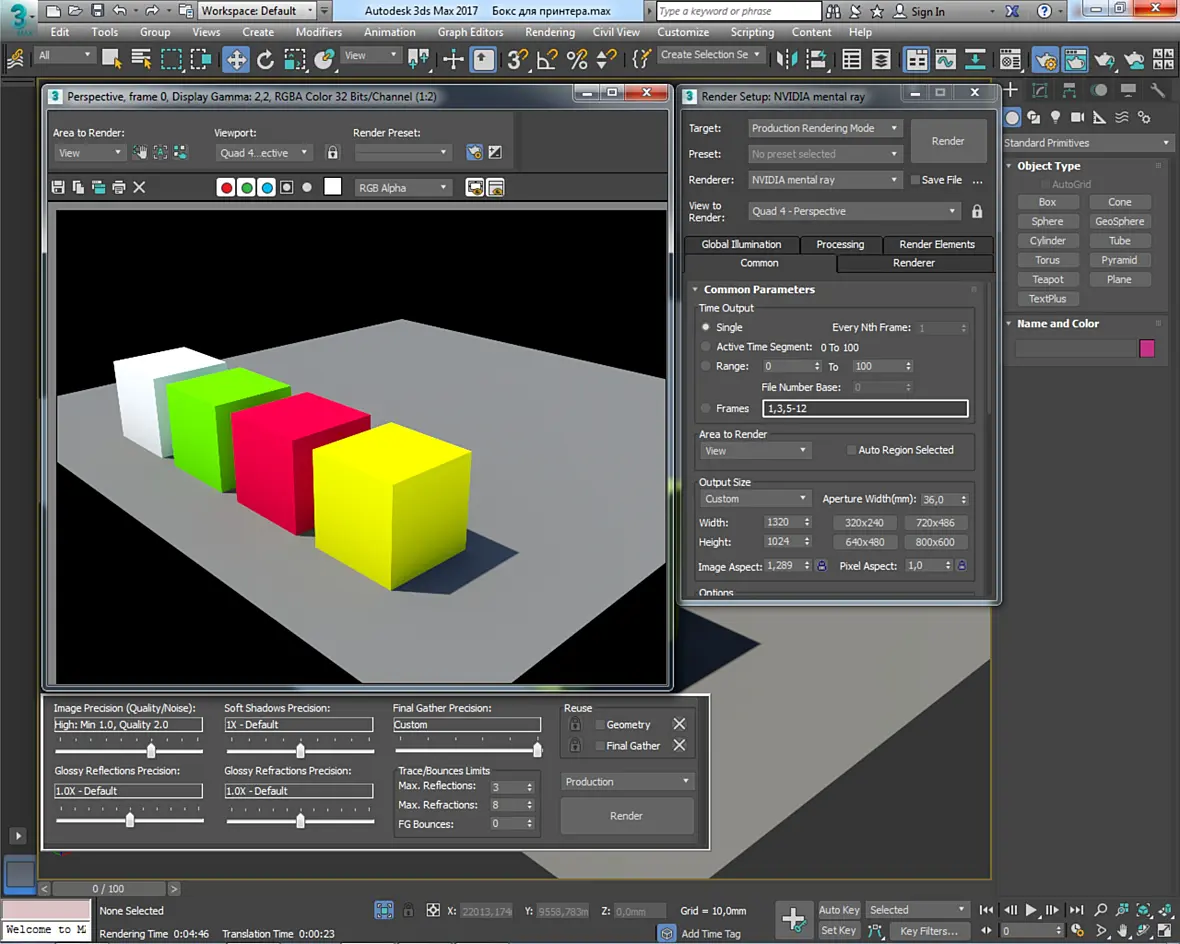Image resolution: width=1180 pixels, height=944 pixels.
Task: Select the Move transform tool
Action: [x=236, y=59]
